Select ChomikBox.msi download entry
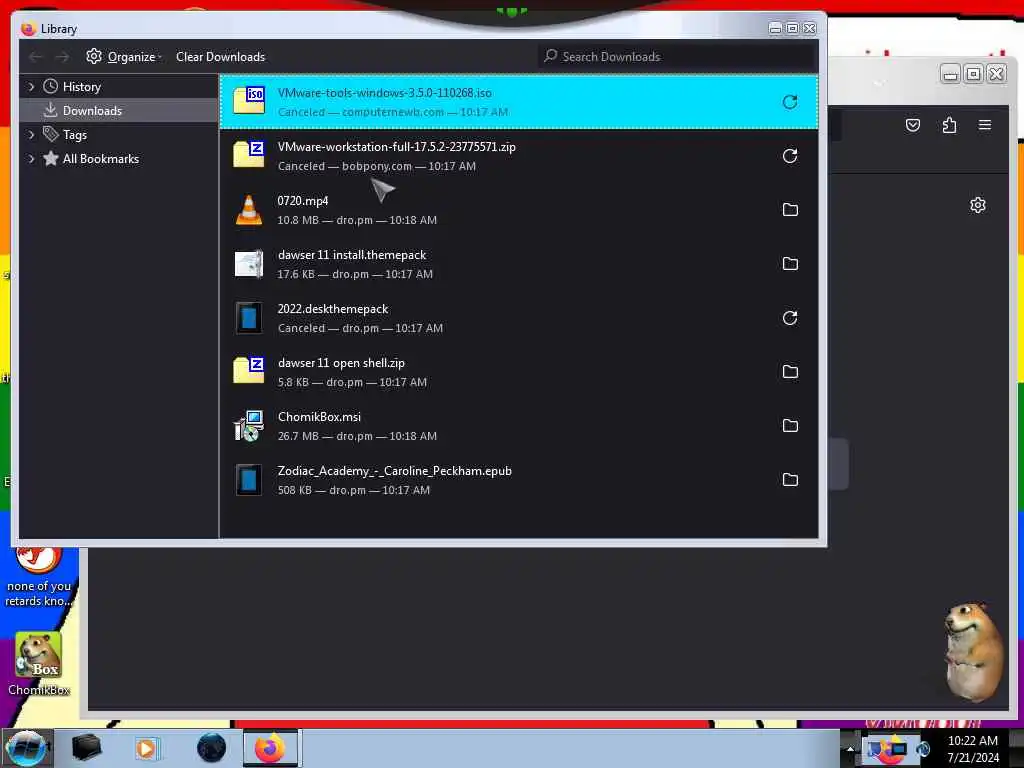 click(x=519, y=426)
